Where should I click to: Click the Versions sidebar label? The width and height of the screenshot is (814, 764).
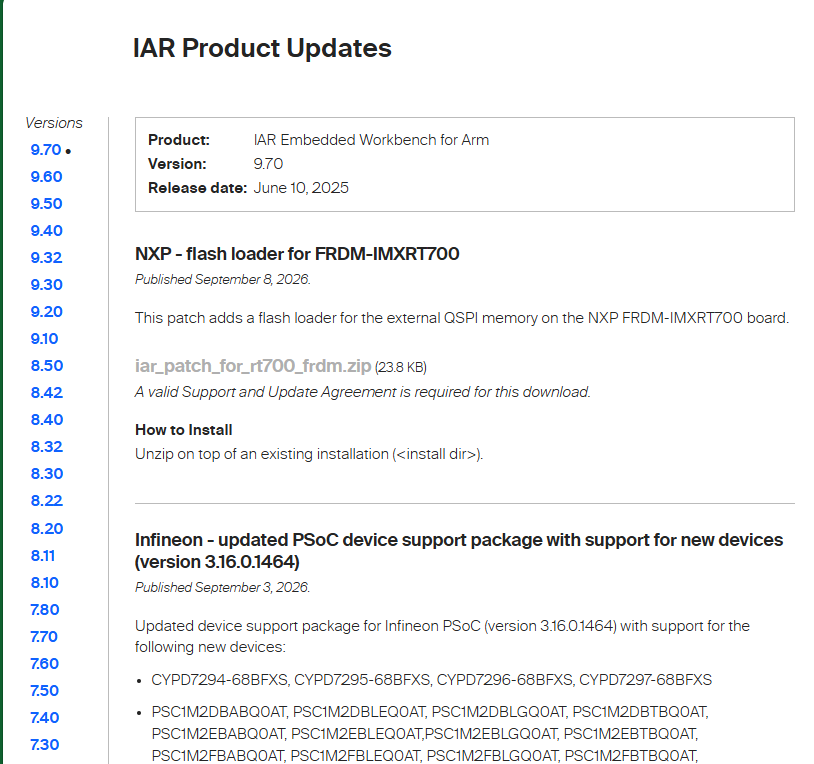coord(54,123)
